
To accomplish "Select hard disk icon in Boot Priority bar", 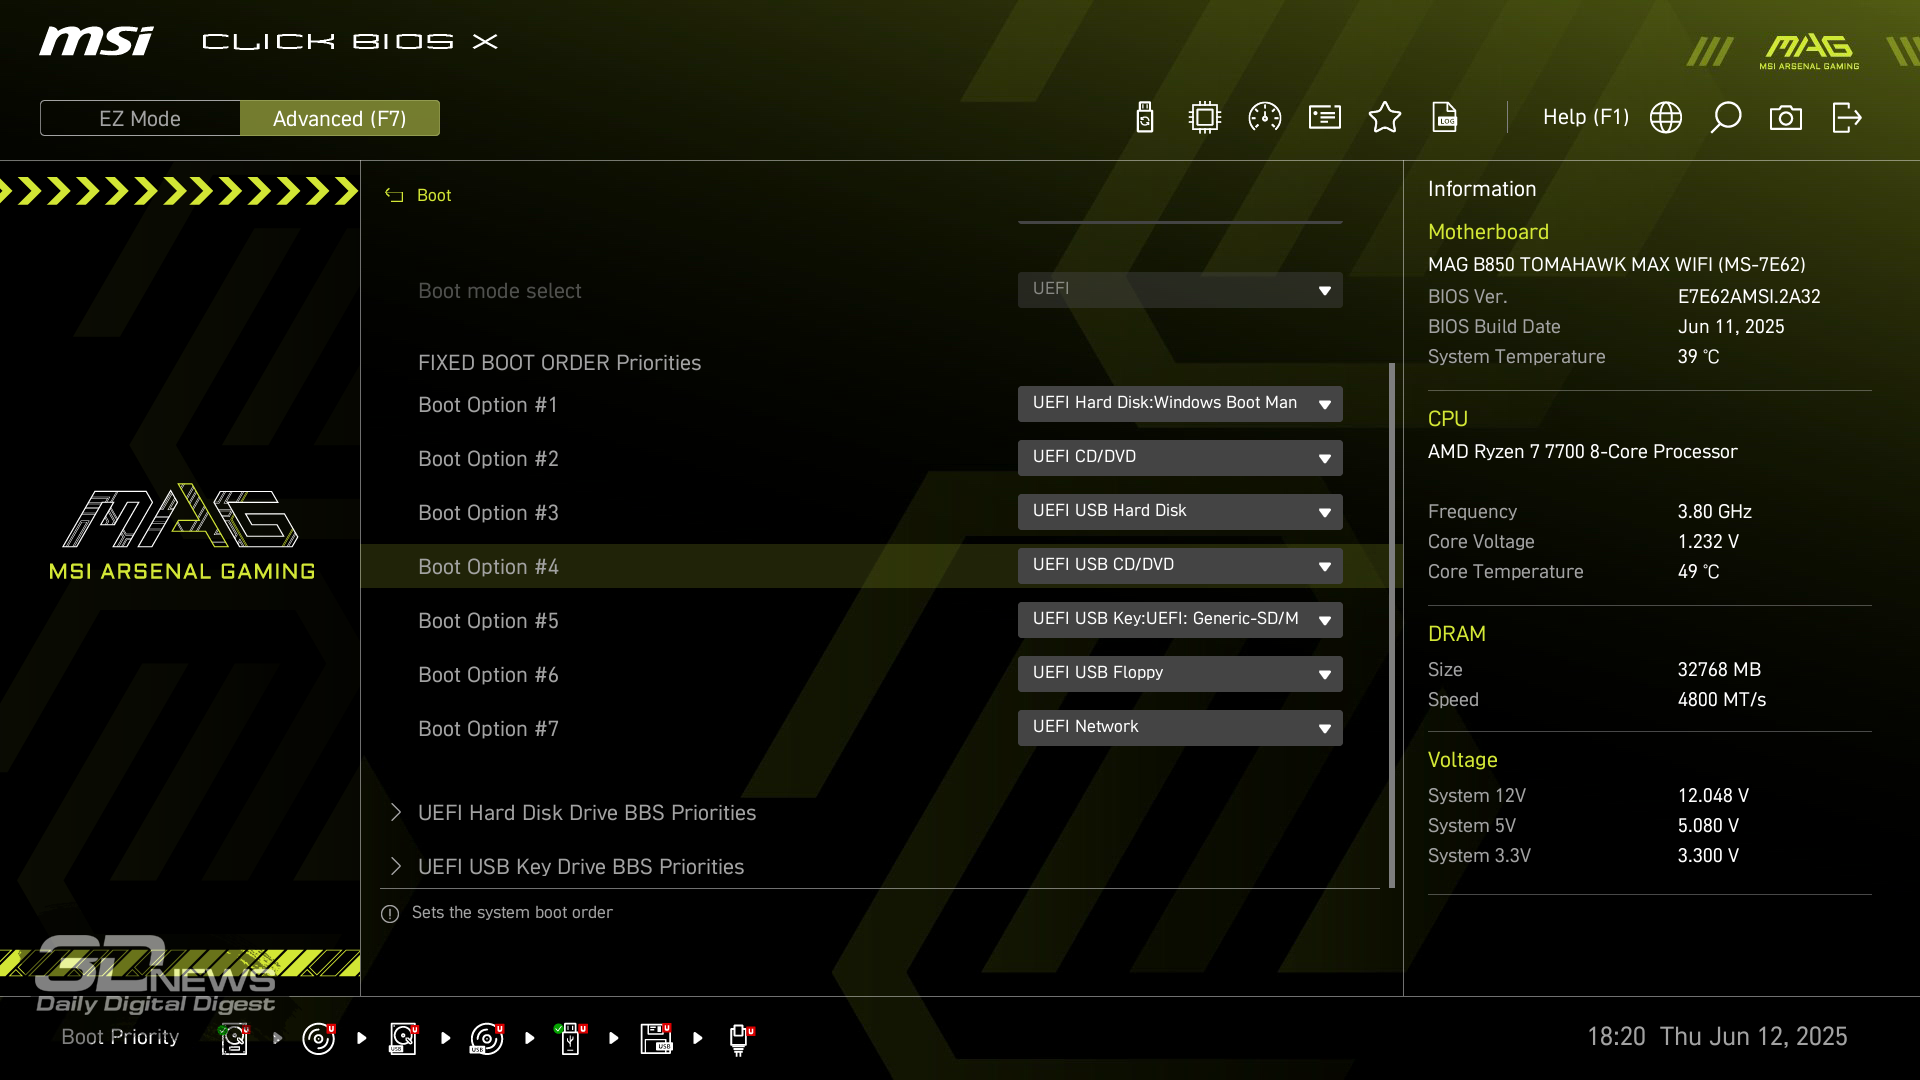I will [x=234, y=1039].
